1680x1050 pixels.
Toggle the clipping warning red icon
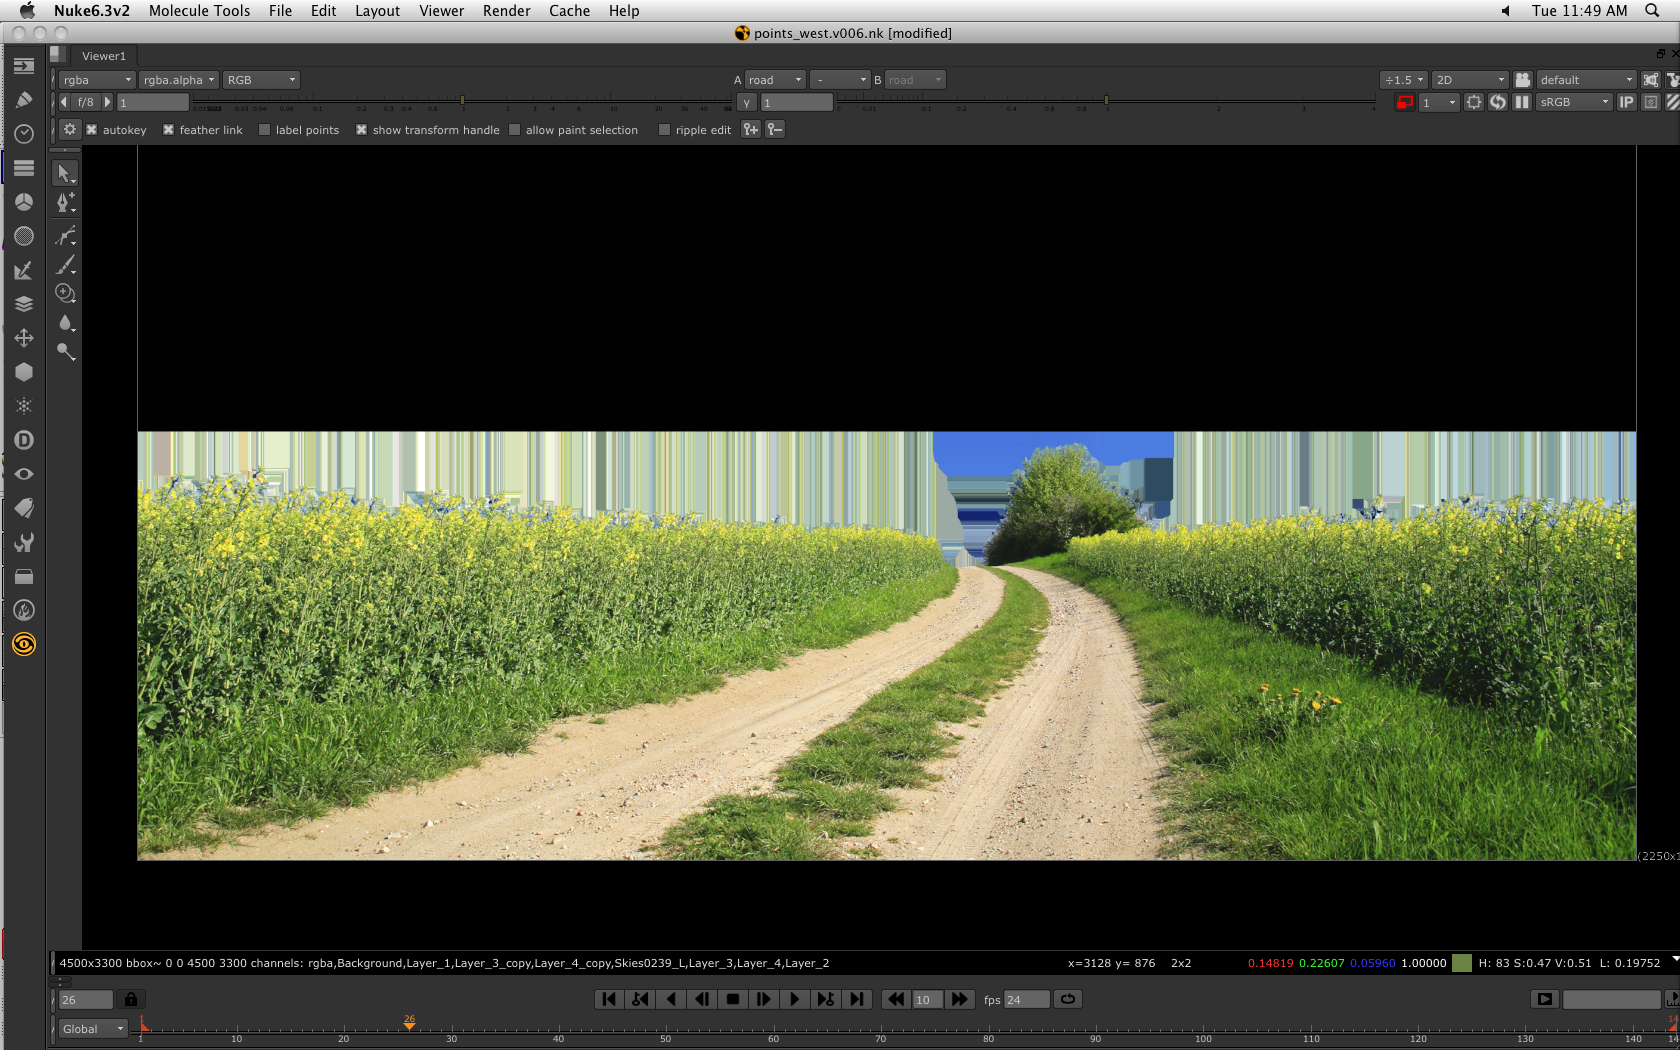(1405, 102)
